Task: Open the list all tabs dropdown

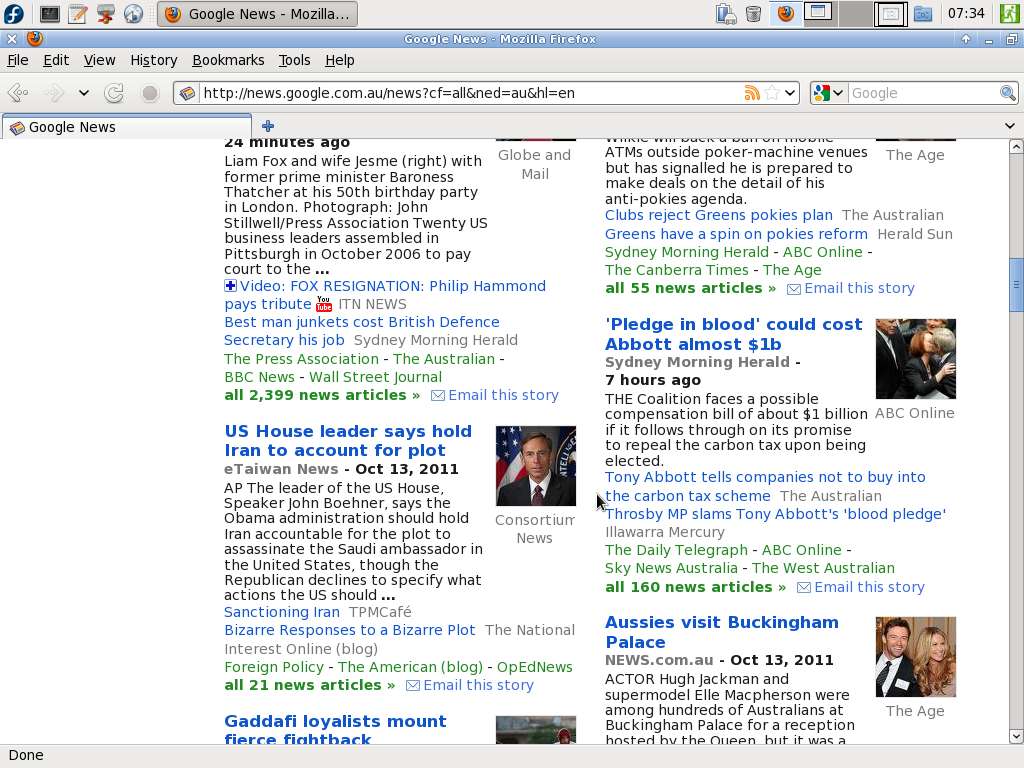Action: point(1010,125)
